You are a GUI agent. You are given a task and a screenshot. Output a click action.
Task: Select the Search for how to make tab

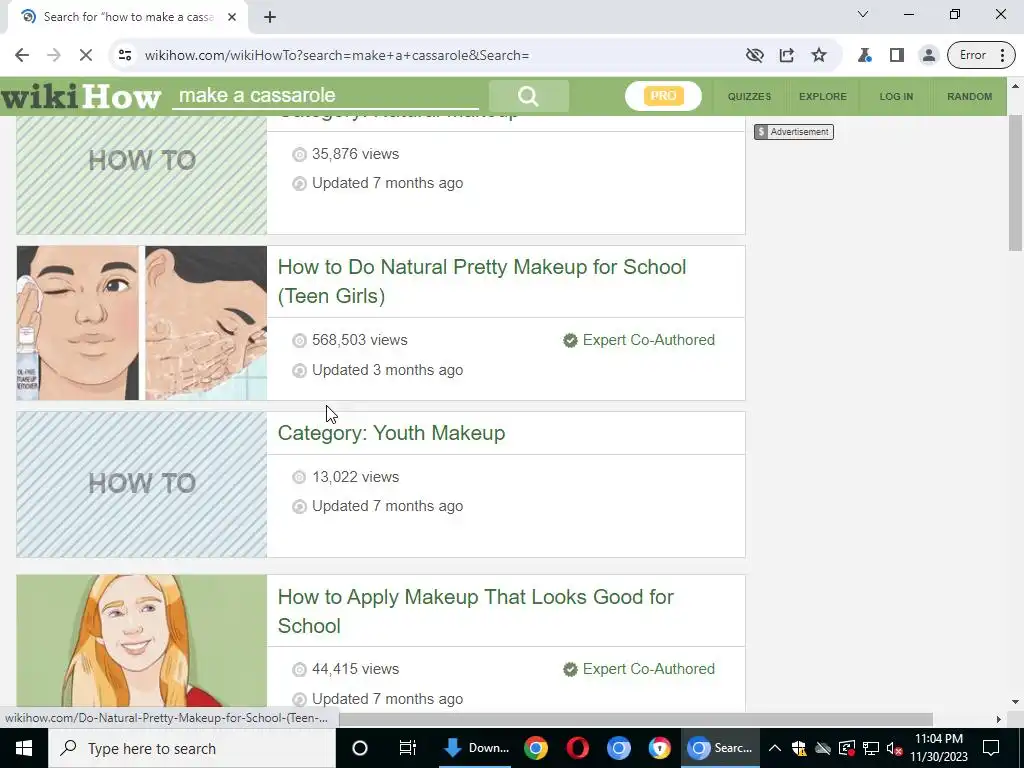pos(129,17)
